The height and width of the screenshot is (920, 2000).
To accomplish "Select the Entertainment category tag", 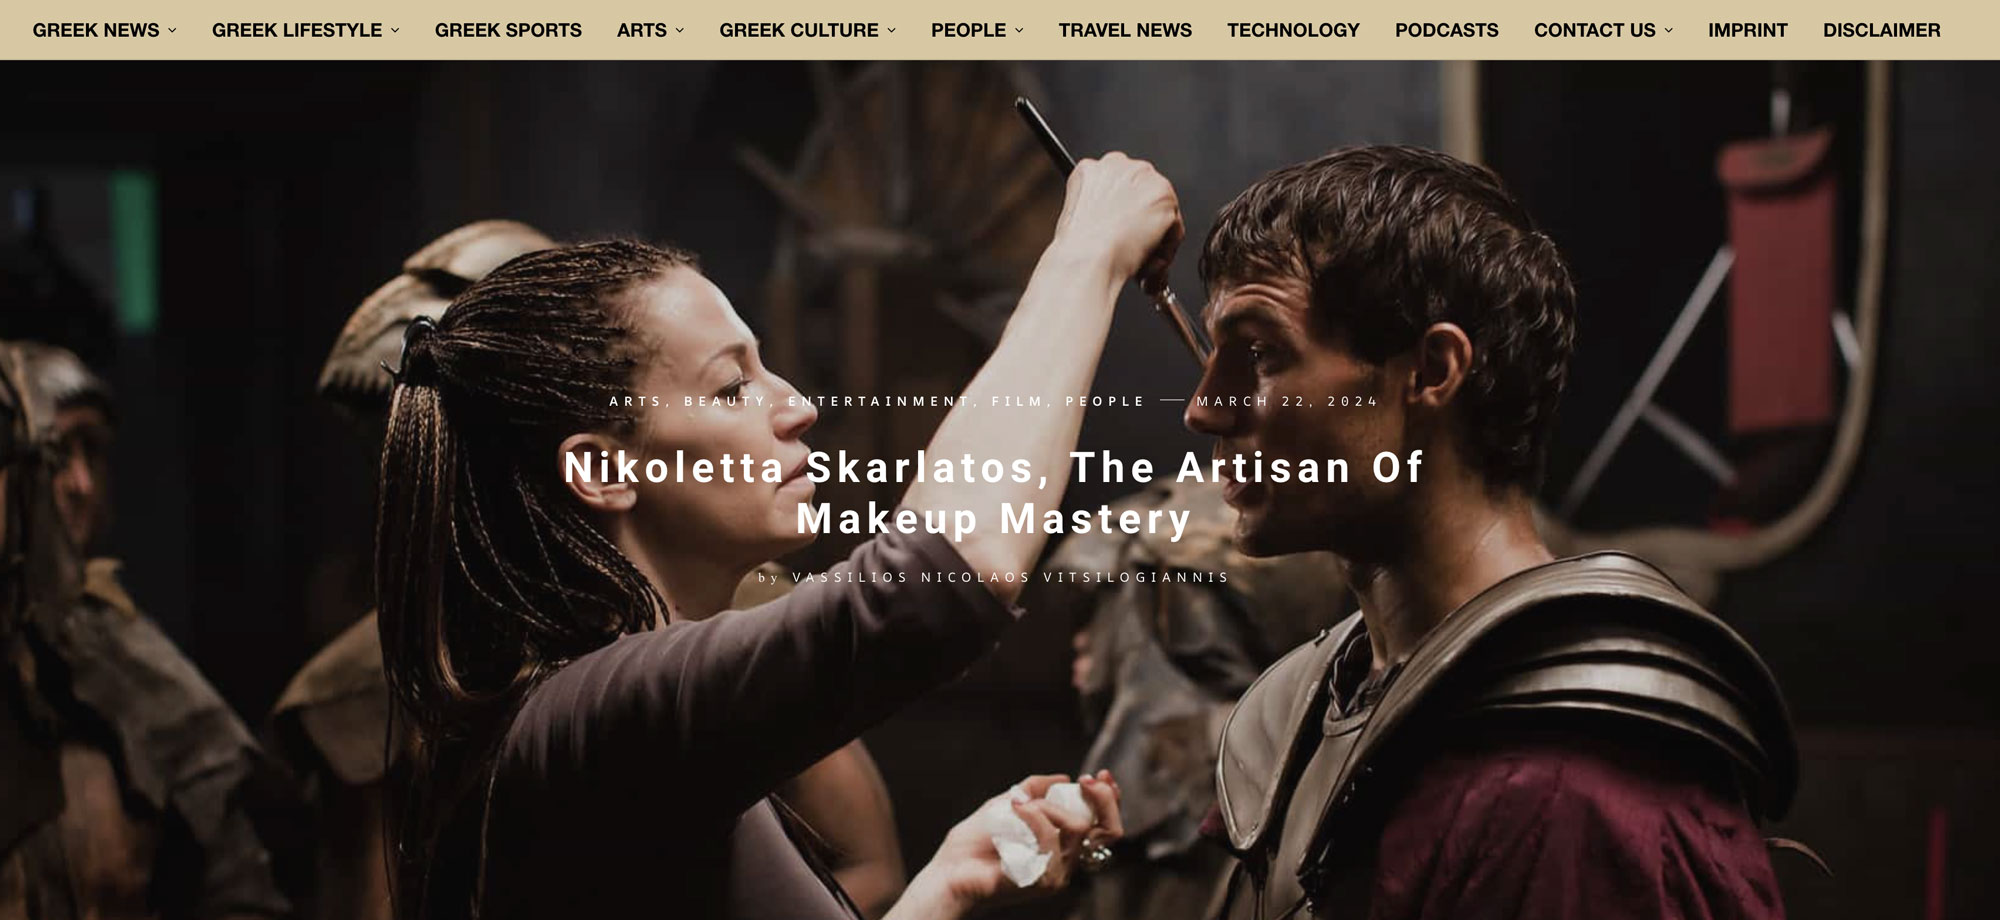I will 879,401.
